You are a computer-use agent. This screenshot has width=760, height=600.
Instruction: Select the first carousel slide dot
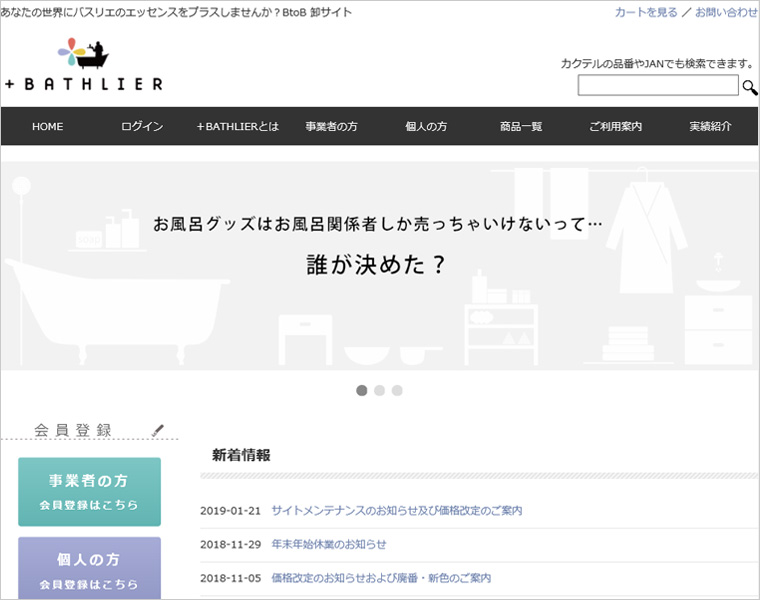tap(362, 390)
